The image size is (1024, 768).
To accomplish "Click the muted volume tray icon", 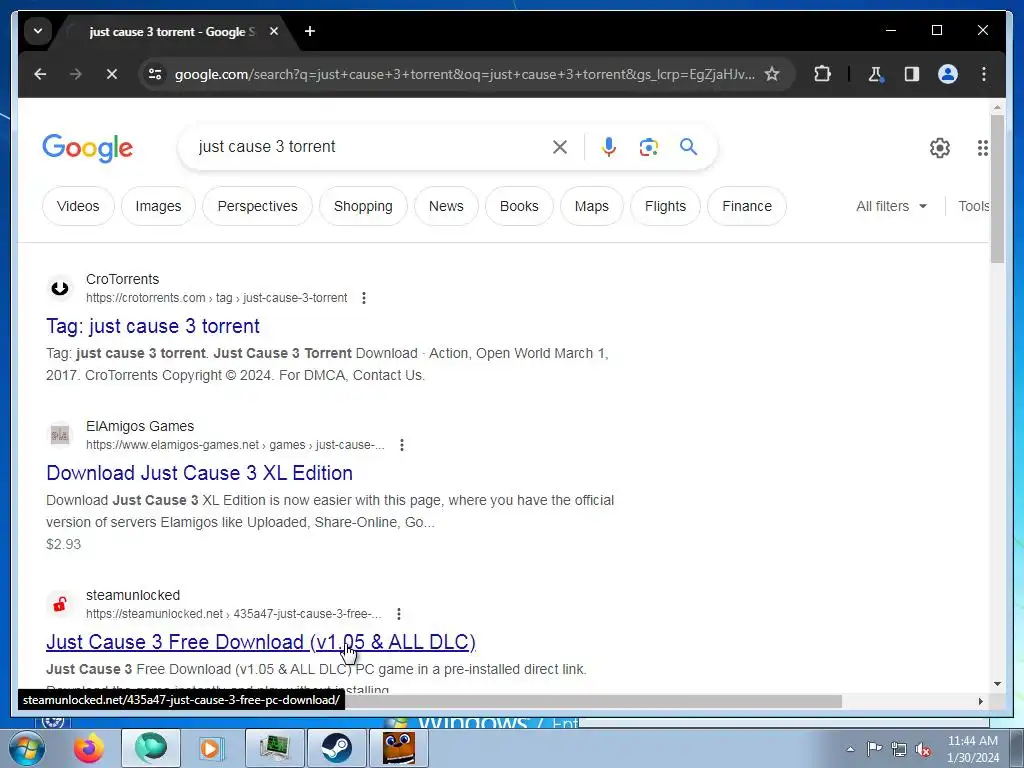I will click(x=923, y=749).
